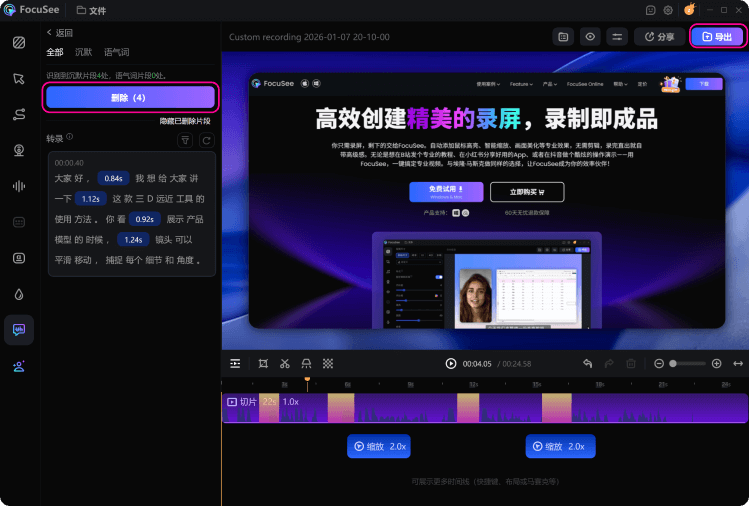Screen dimensions: 749x506
Task: Select the 1.24s silence chip
Action: (x=133, y=240)
